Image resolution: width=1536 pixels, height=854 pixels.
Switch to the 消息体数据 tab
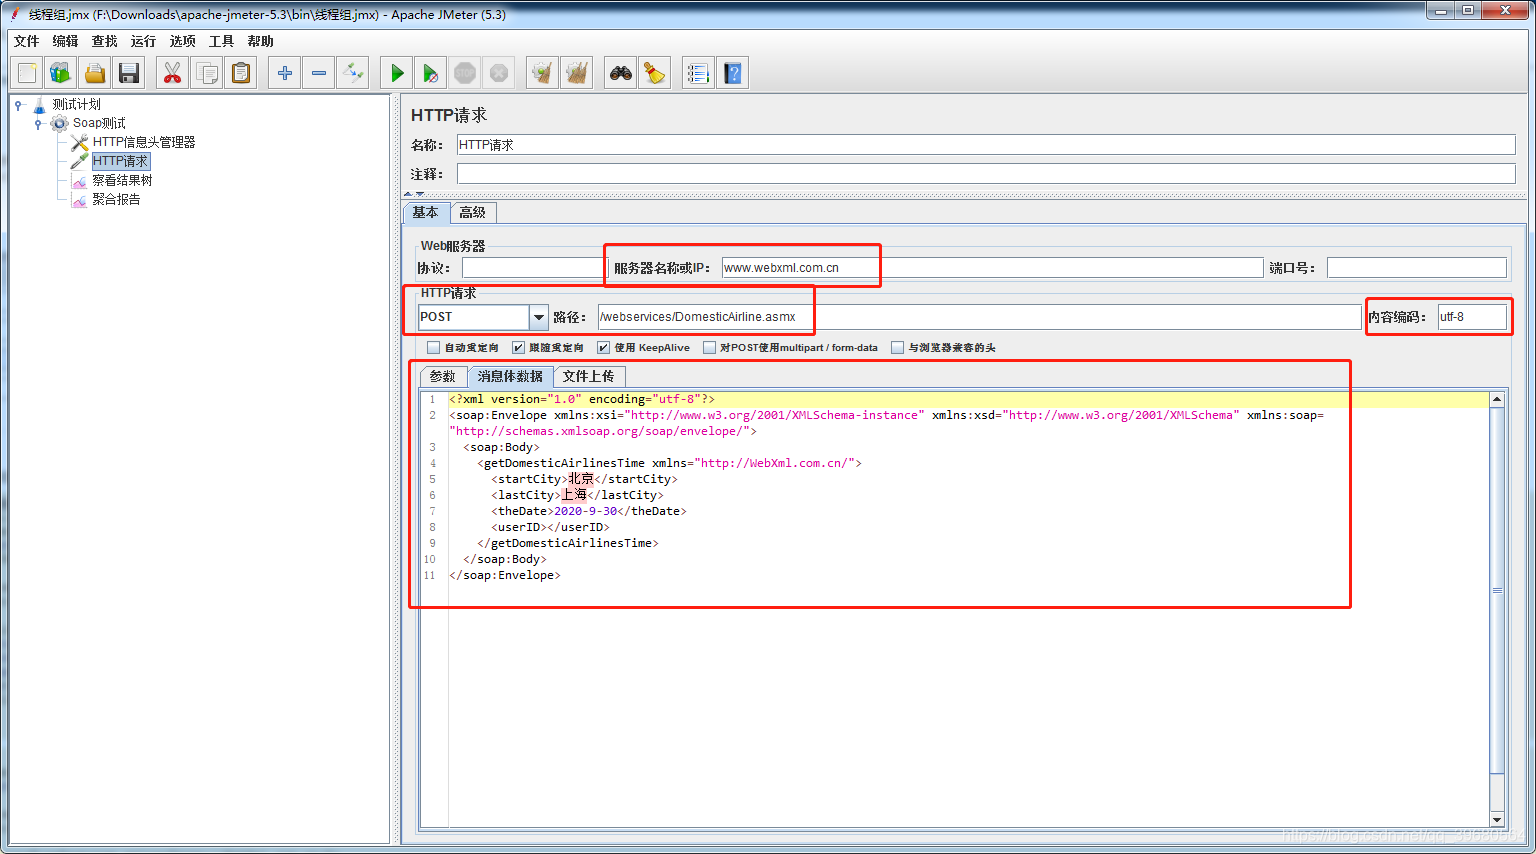click(510, 376)
